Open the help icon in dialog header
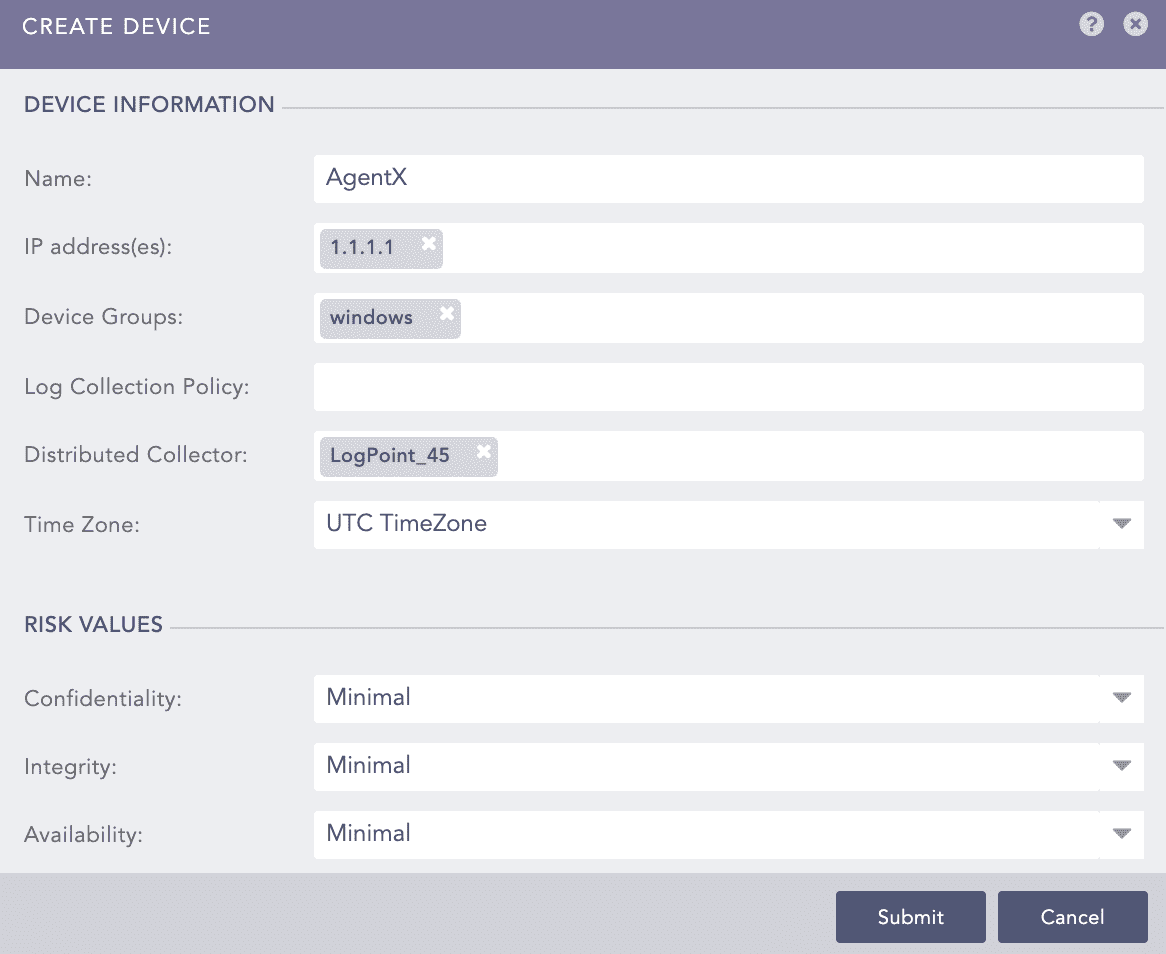Image resolution: width=1166 pixels, height=954 pixels. click(1091, 25)
